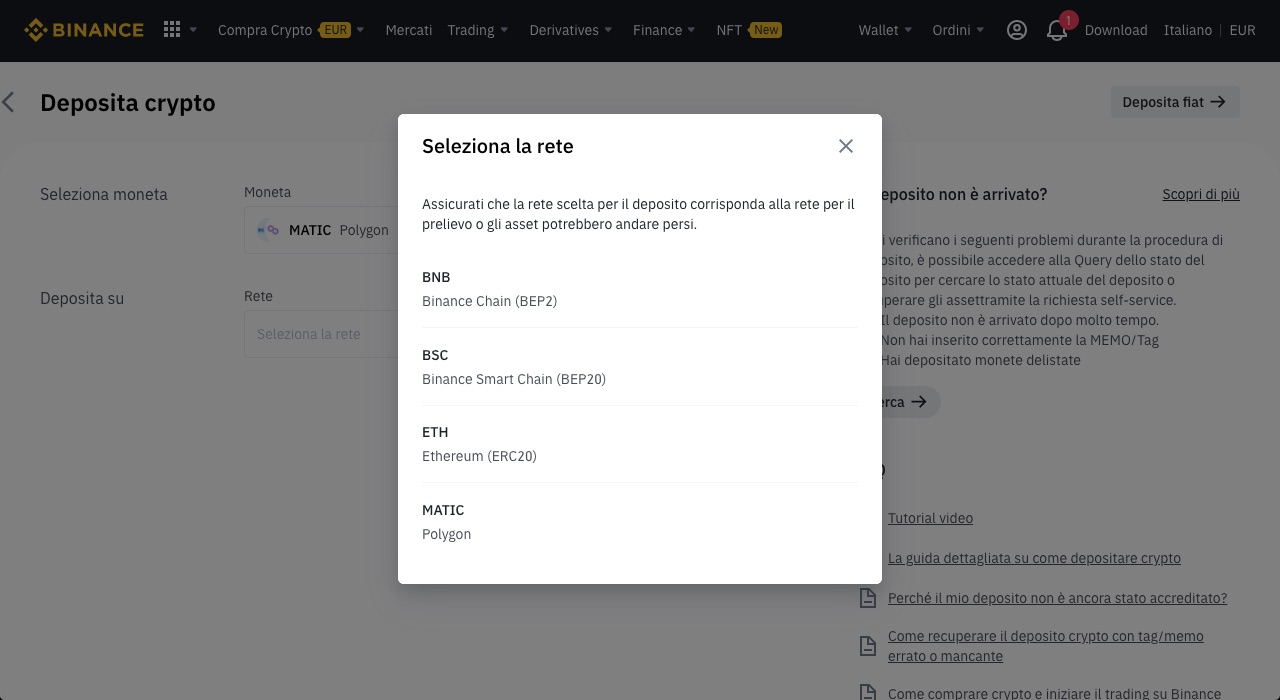Open the user profile account icon
This screenshot has height=700, width=1280.
(1017, 30)
